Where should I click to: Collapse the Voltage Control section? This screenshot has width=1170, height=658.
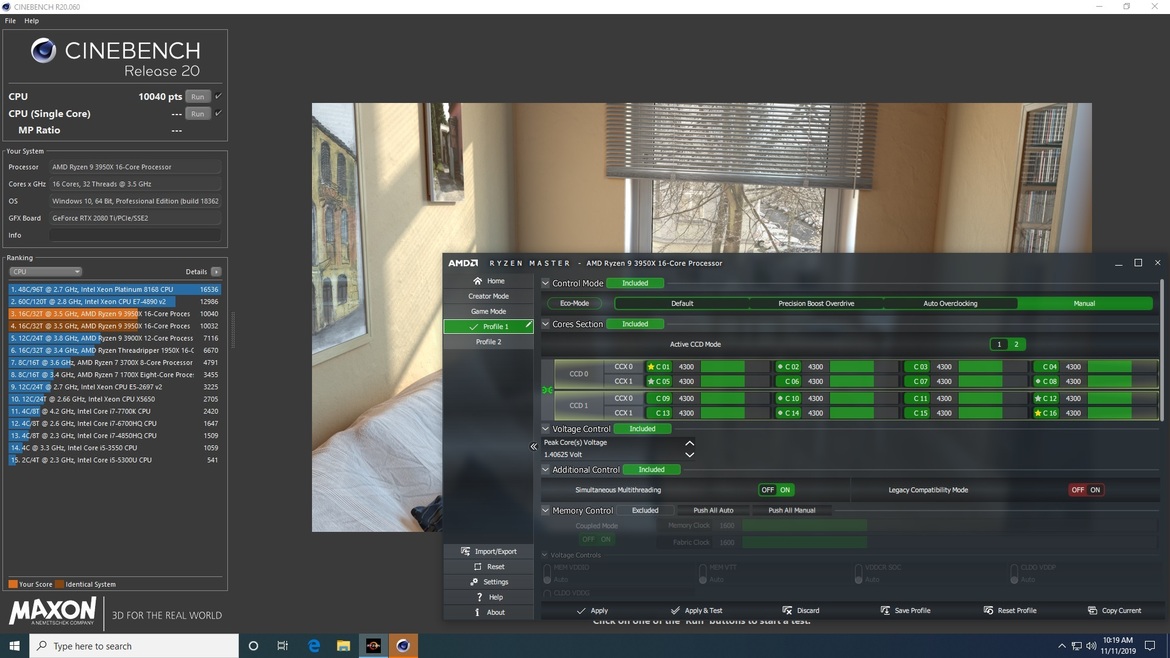click(x=545, y=429)
